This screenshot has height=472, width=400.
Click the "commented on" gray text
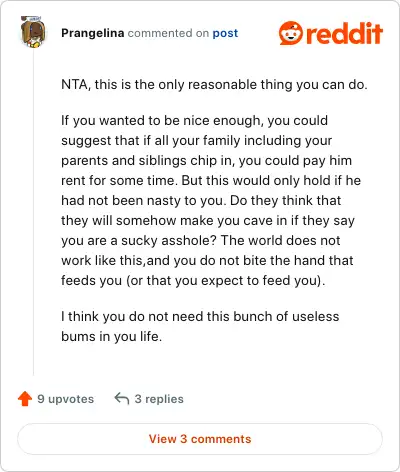[x=168, y=33]
